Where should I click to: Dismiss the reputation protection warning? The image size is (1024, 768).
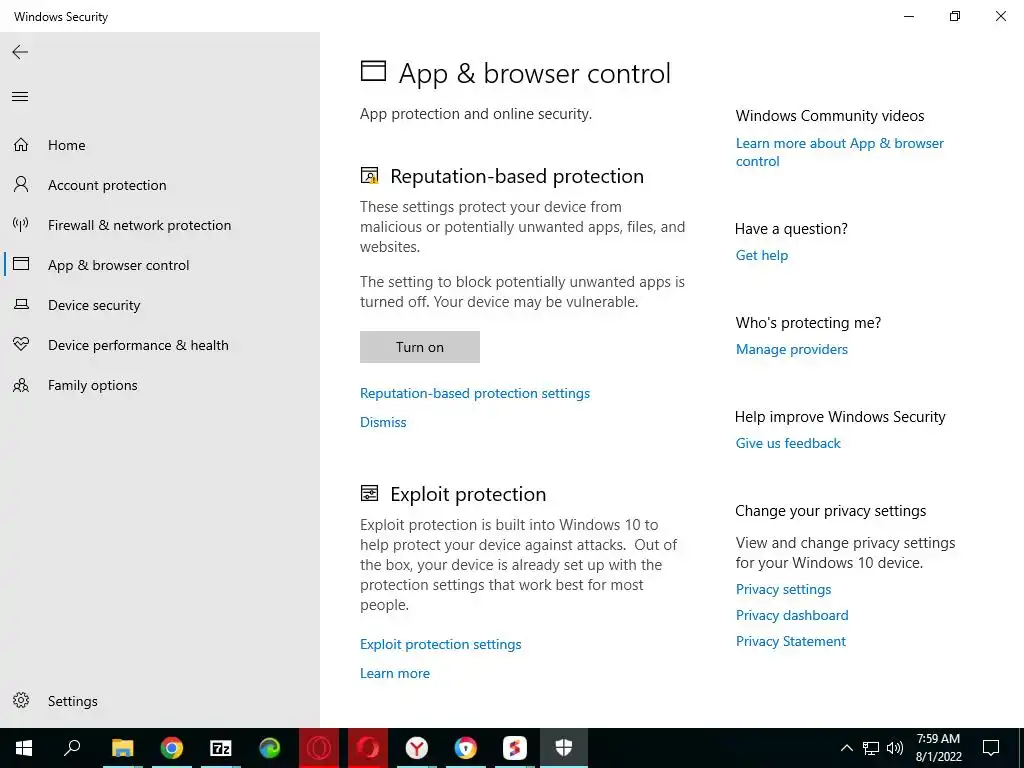pyautogui.click(x=383, y=422)
